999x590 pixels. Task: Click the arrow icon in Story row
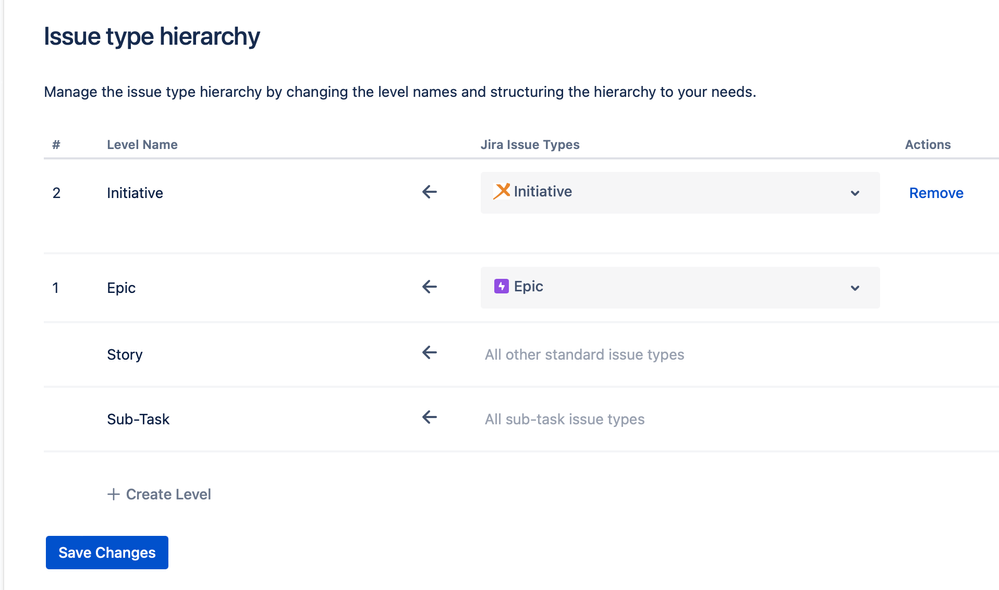(x=429, y=352)
